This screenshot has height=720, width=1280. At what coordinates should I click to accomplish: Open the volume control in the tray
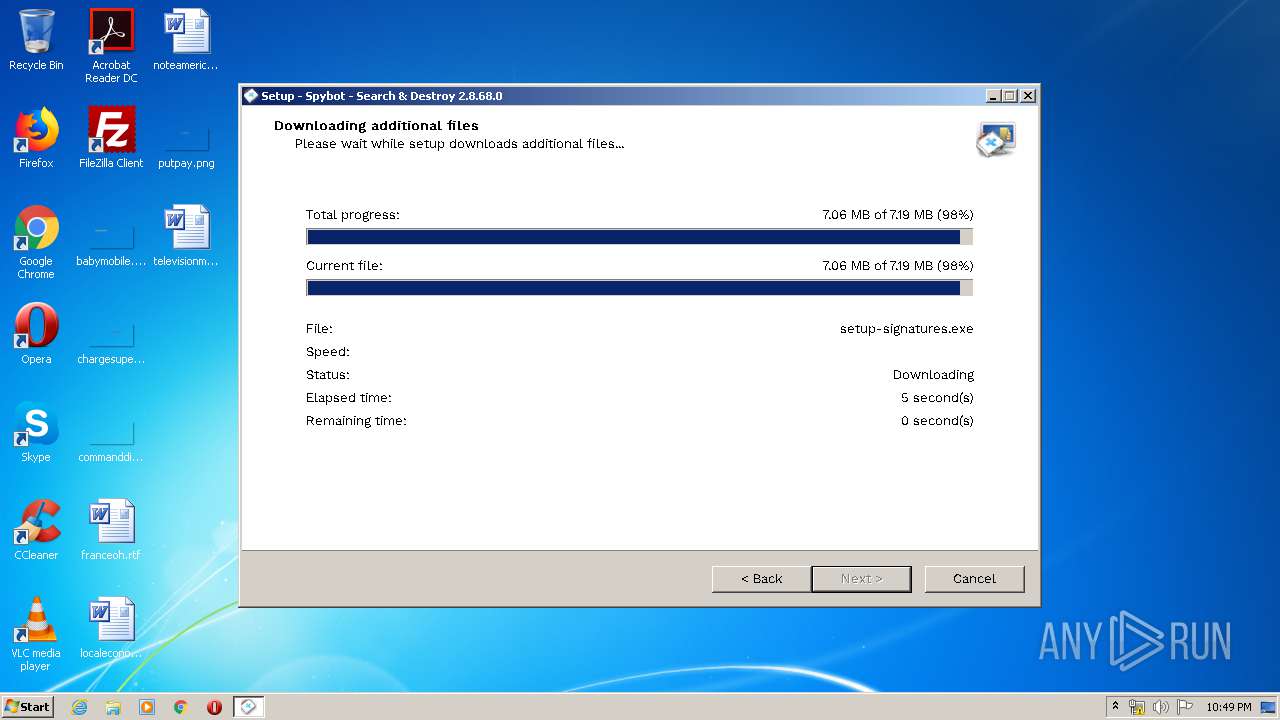click(1161, 707)
